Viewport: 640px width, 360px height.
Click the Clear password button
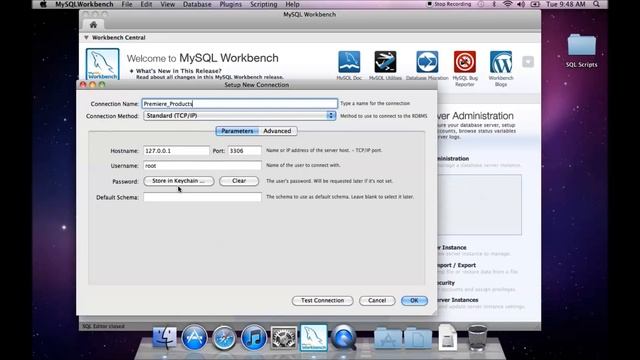click(x=239, y=181)
